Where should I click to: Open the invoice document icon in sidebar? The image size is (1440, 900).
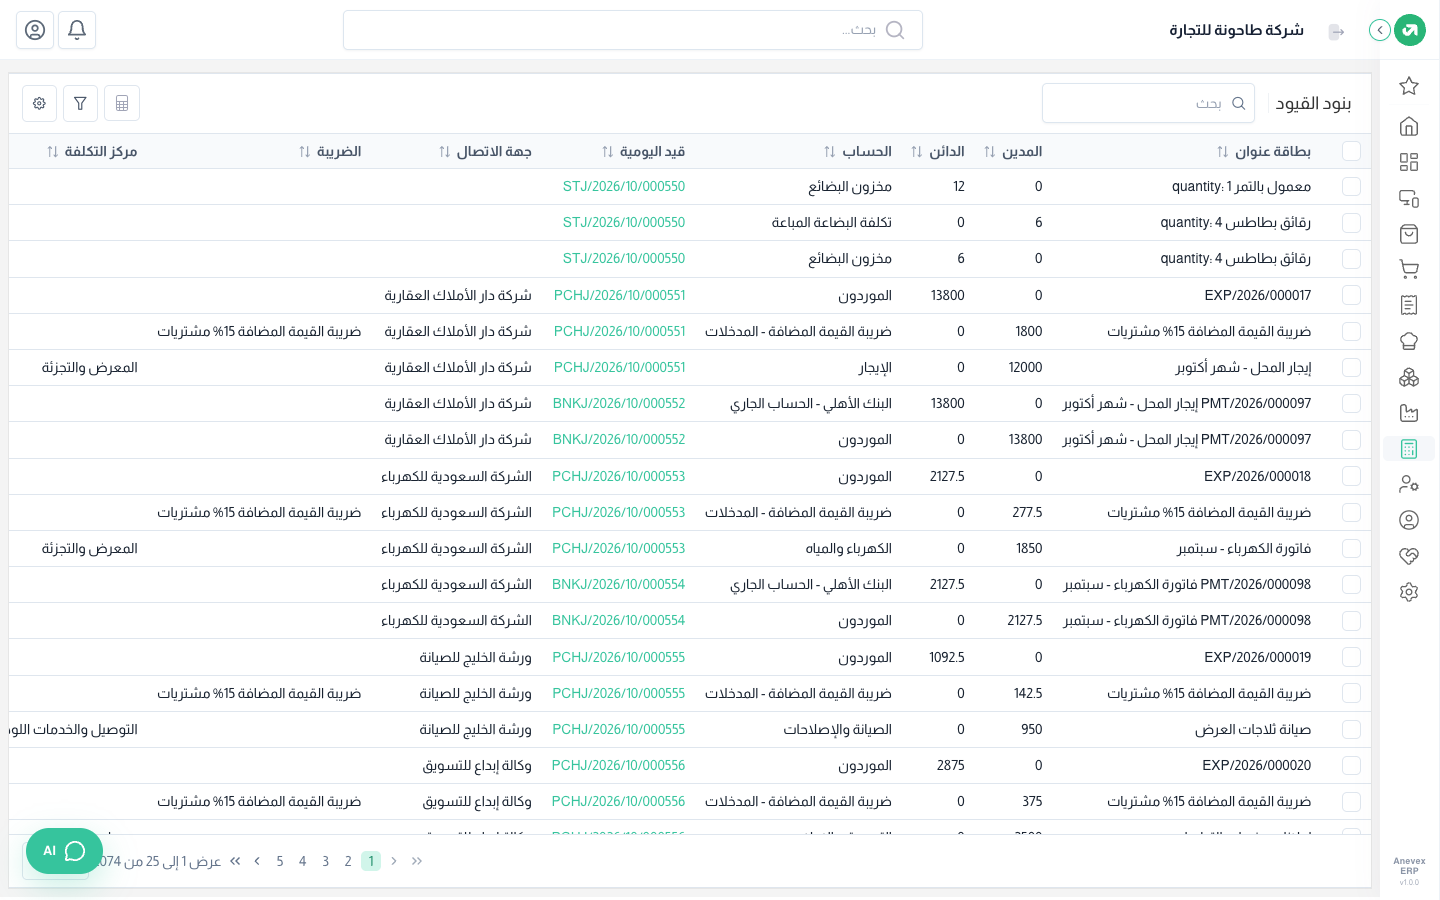coord(1409,305)
